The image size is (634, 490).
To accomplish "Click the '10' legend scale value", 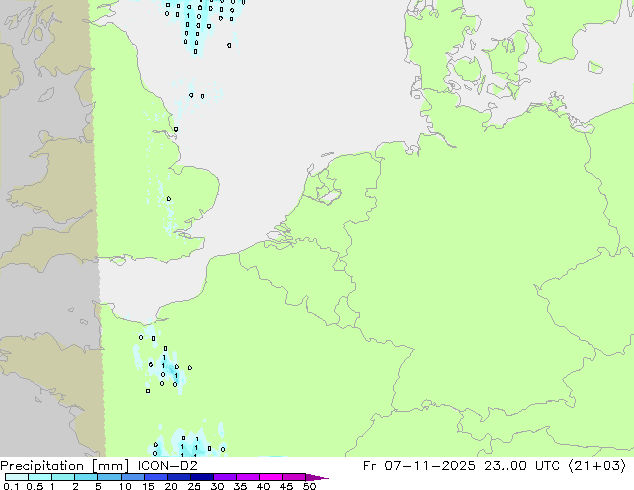I will (125, 486).
